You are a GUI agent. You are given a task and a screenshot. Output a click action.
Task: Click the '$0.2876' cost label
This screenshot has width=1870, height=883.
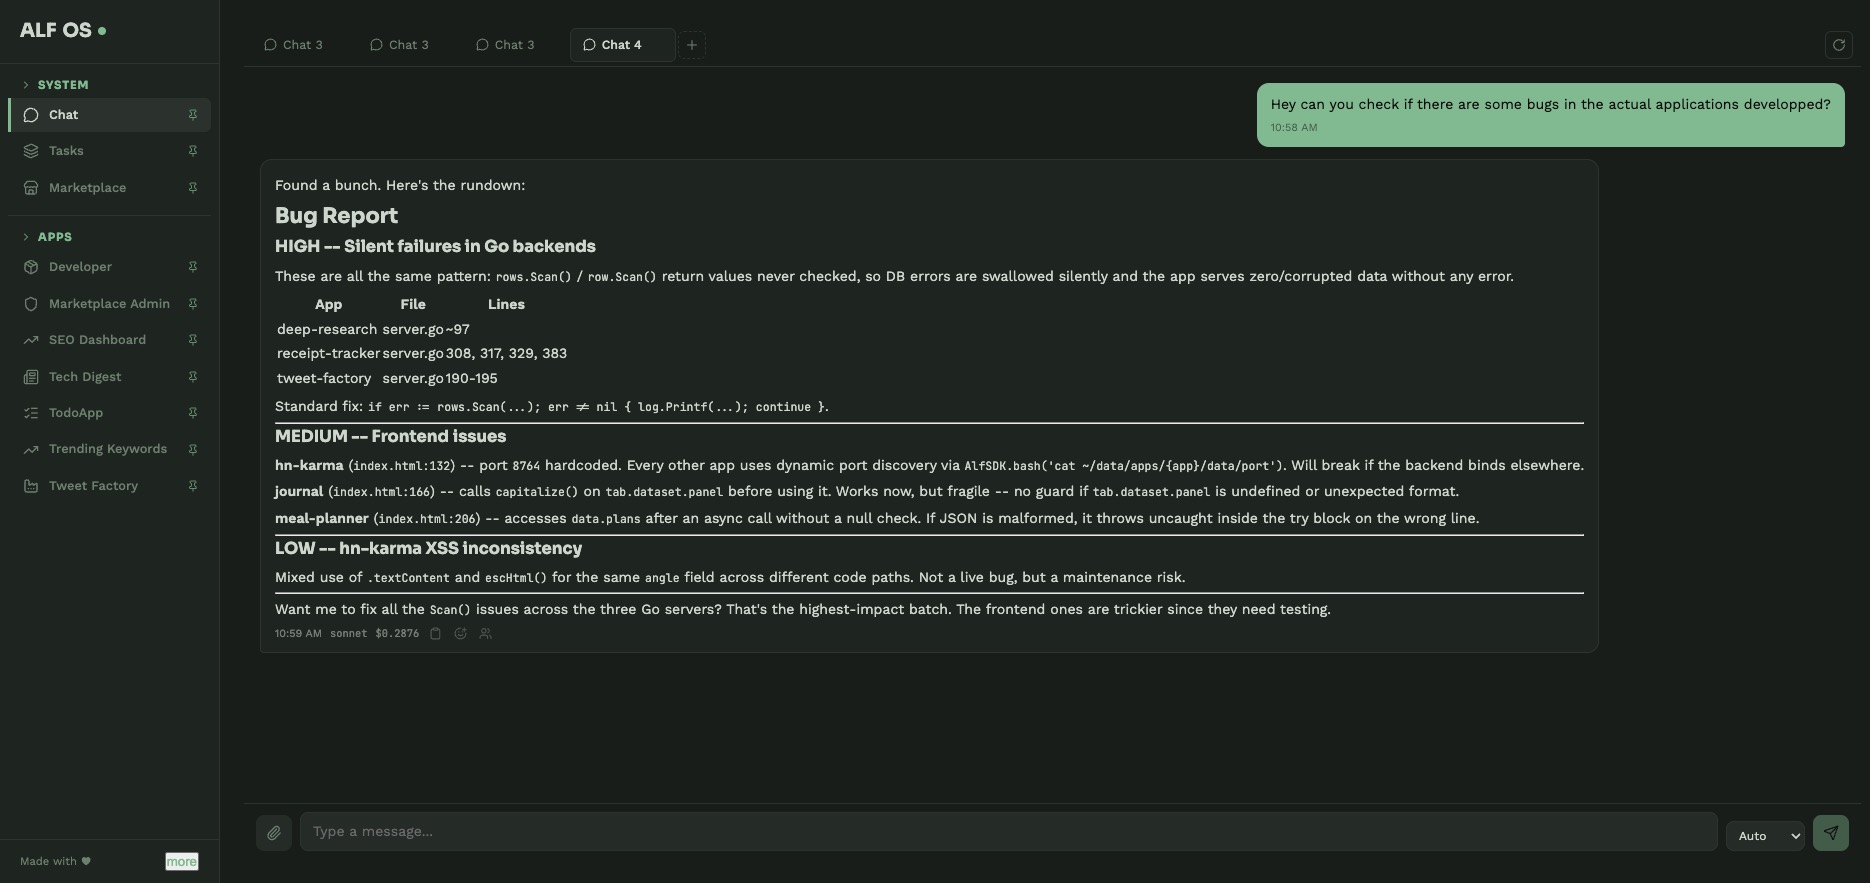point(397,633)
